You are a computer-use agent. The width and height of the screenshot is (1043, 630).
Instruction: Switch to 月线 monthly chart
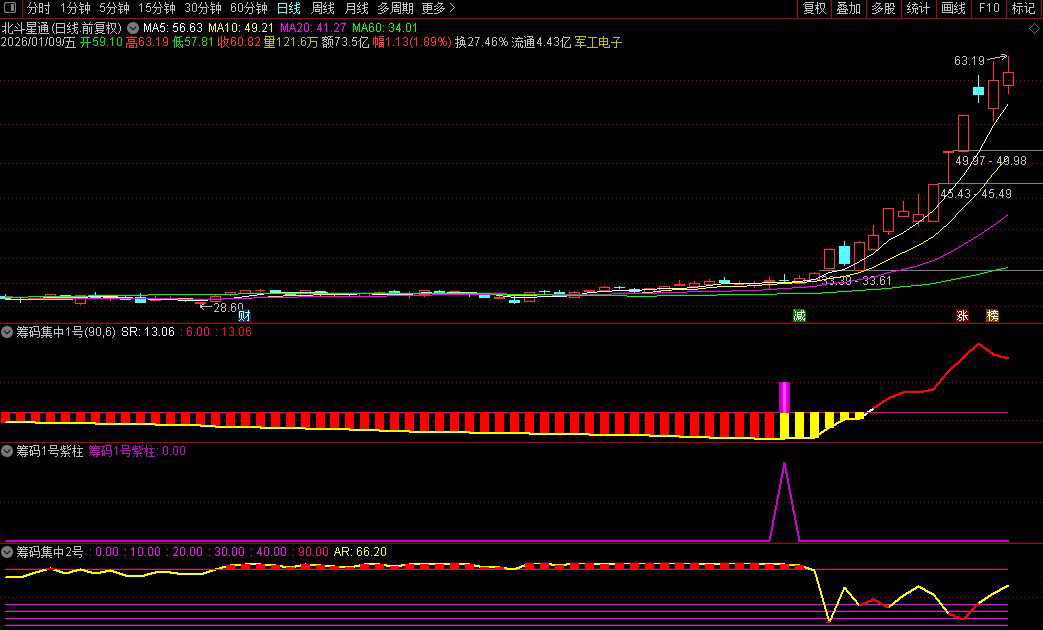357,8
